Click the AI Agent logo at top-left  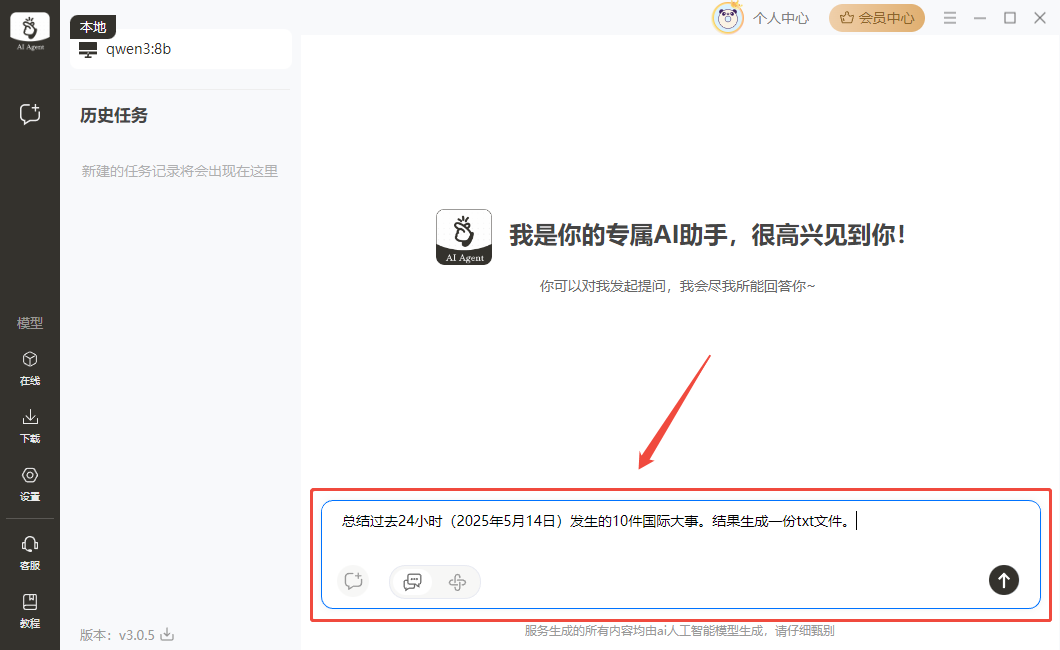tap(29, 31)
